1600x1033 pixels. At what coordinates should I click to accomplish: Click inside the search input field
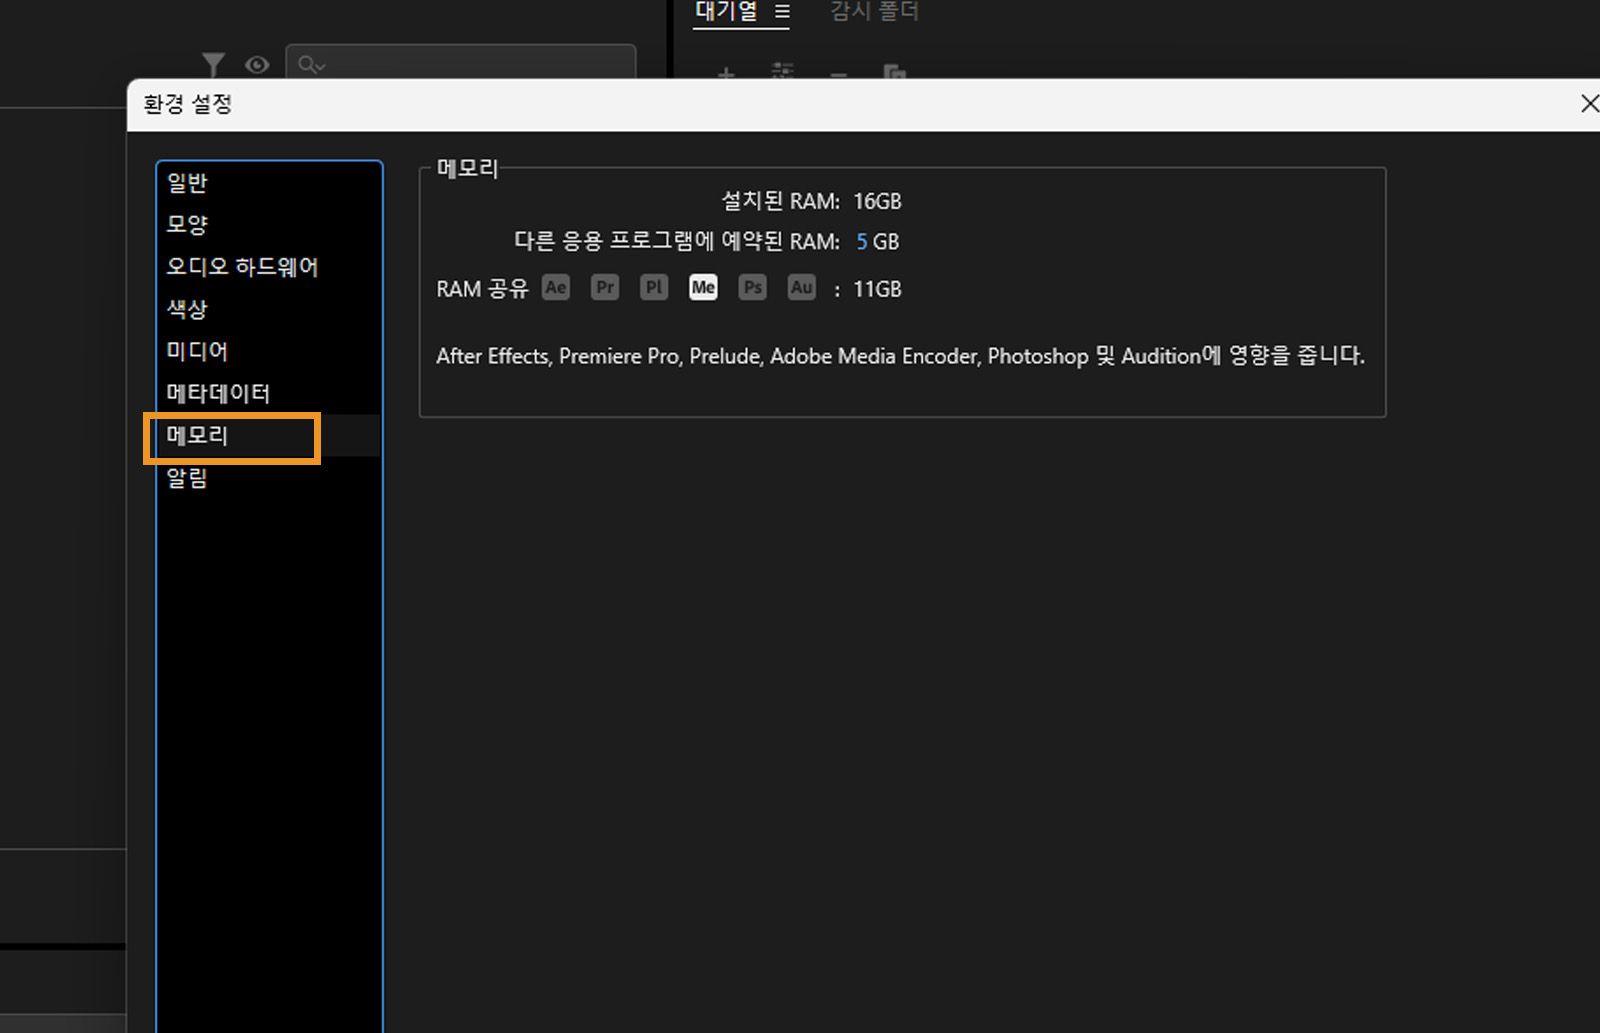(460, 64)
